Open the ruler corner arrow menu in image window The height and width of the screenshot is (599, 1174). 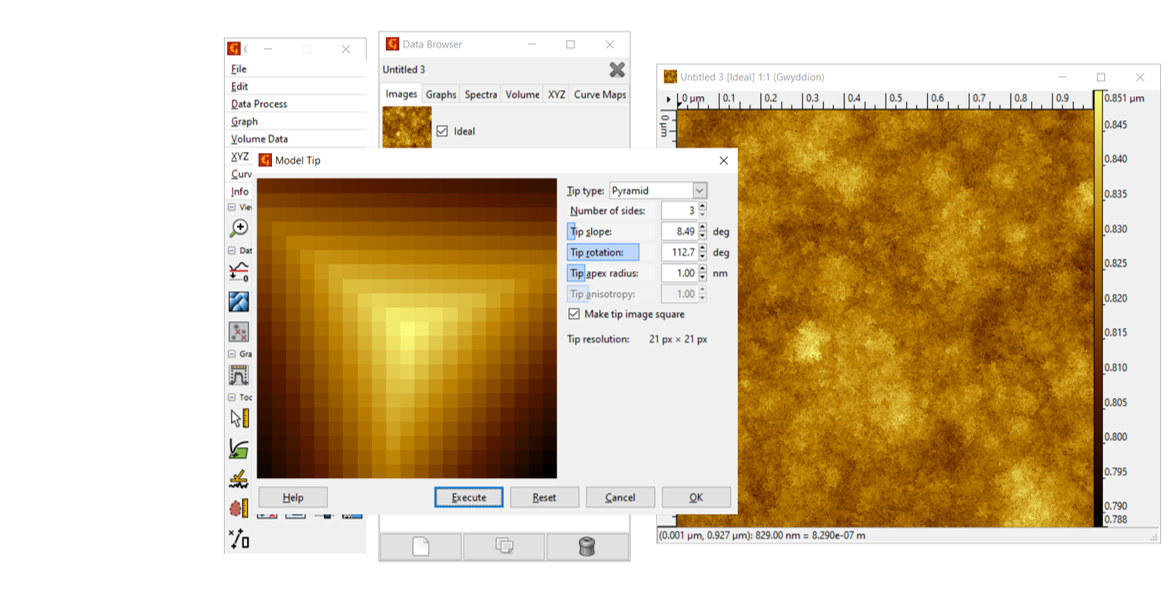tap(669, 99)
